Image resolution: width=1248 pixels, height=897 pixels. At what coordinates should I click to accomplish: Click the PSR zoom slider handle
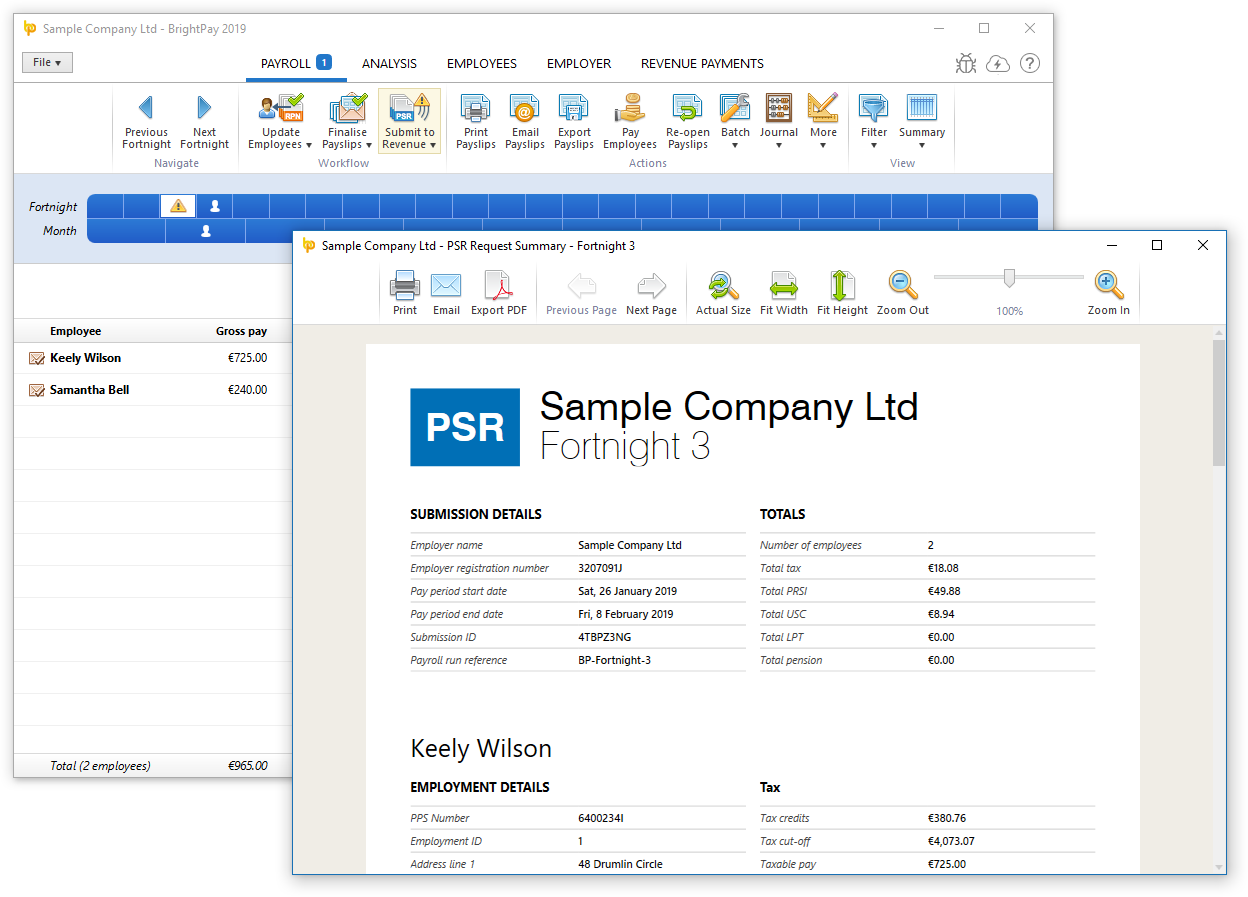click(1009, 278)
